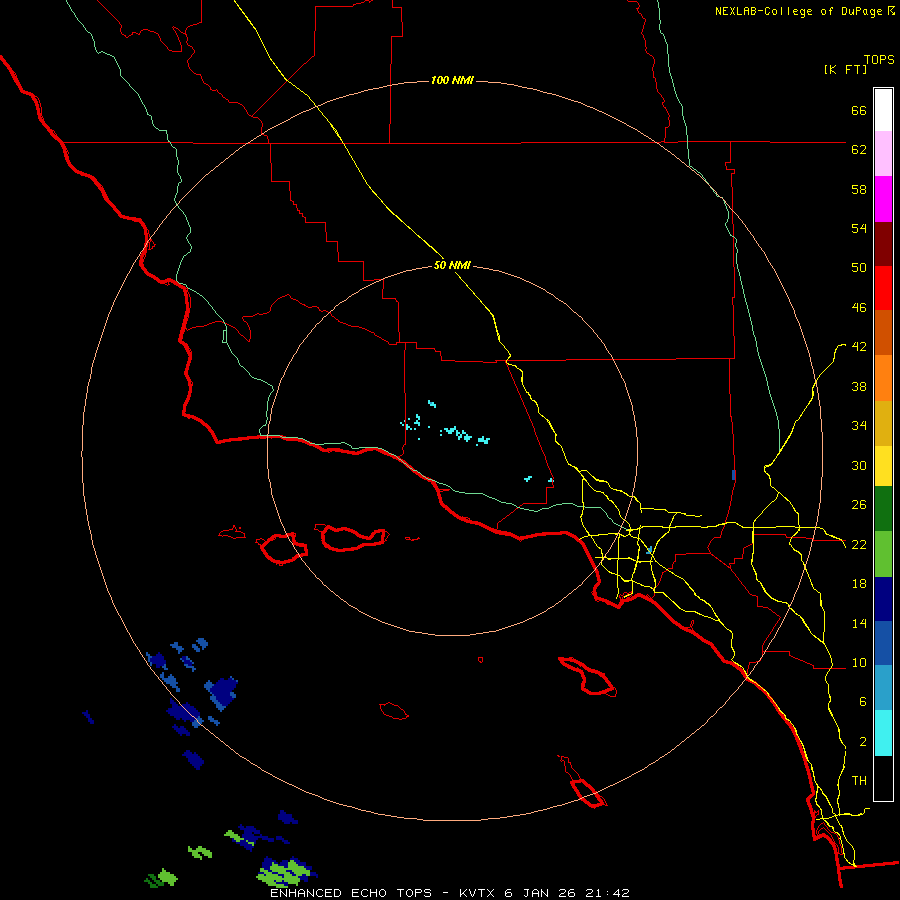Select the 50 NMI range ring label
The width and height of the screenshot is (900, 900).
(452, 265)
